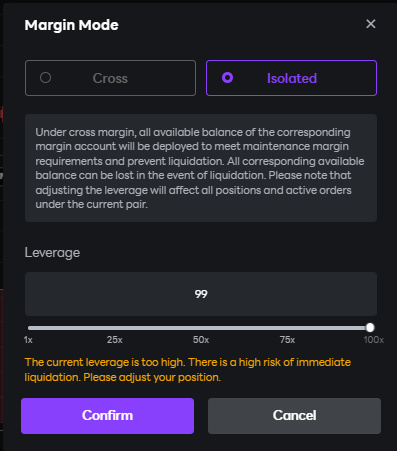Image resolution: width=397 pixels, height=451 pixels.
Task: Choose the Cross margin label
Action: 110,78
